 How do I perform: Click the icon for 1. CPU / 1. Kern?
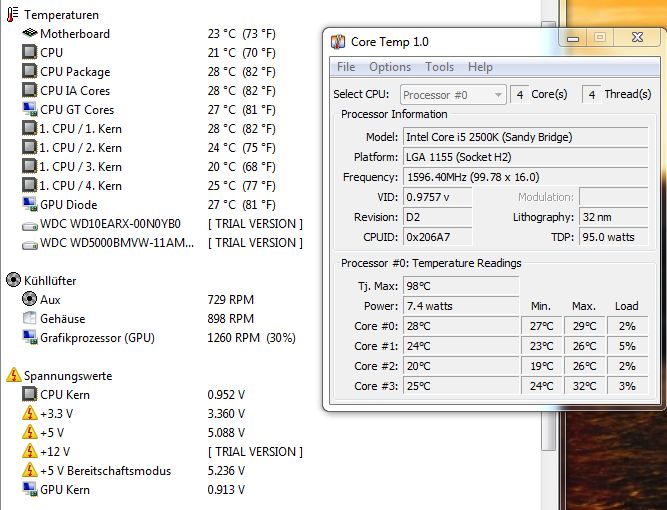29,128
